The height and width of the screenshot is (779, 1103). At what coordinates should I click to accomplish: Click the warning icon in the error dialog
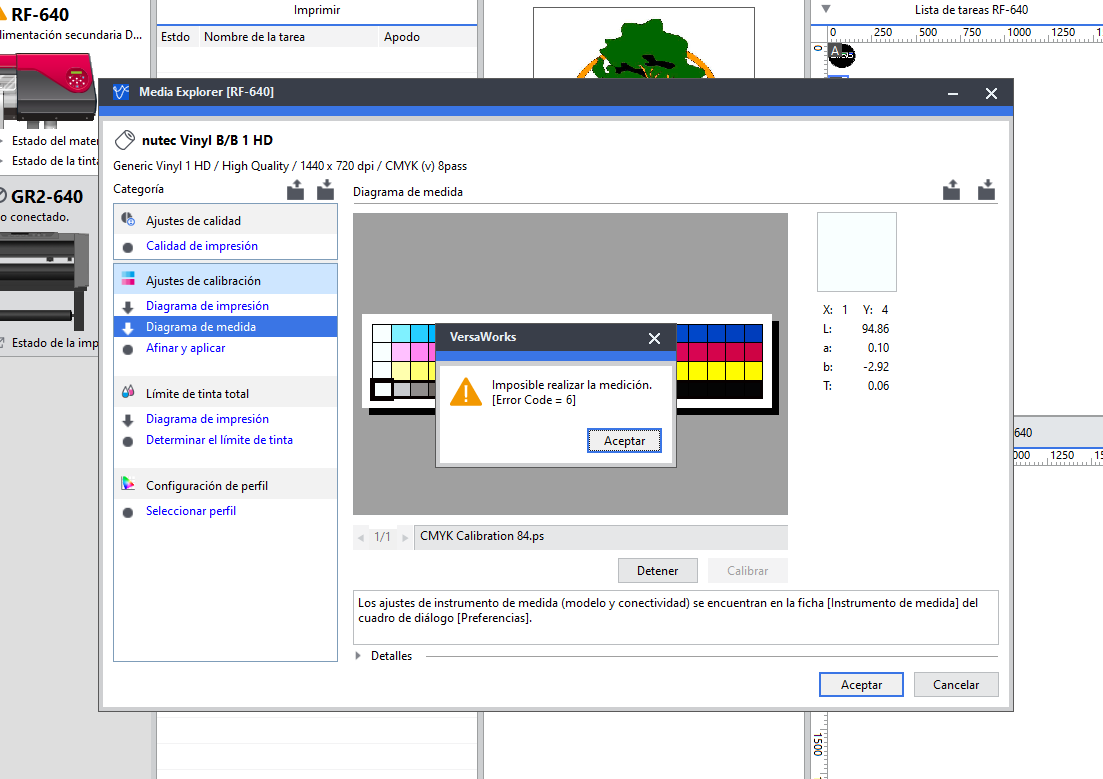point(466,392)
